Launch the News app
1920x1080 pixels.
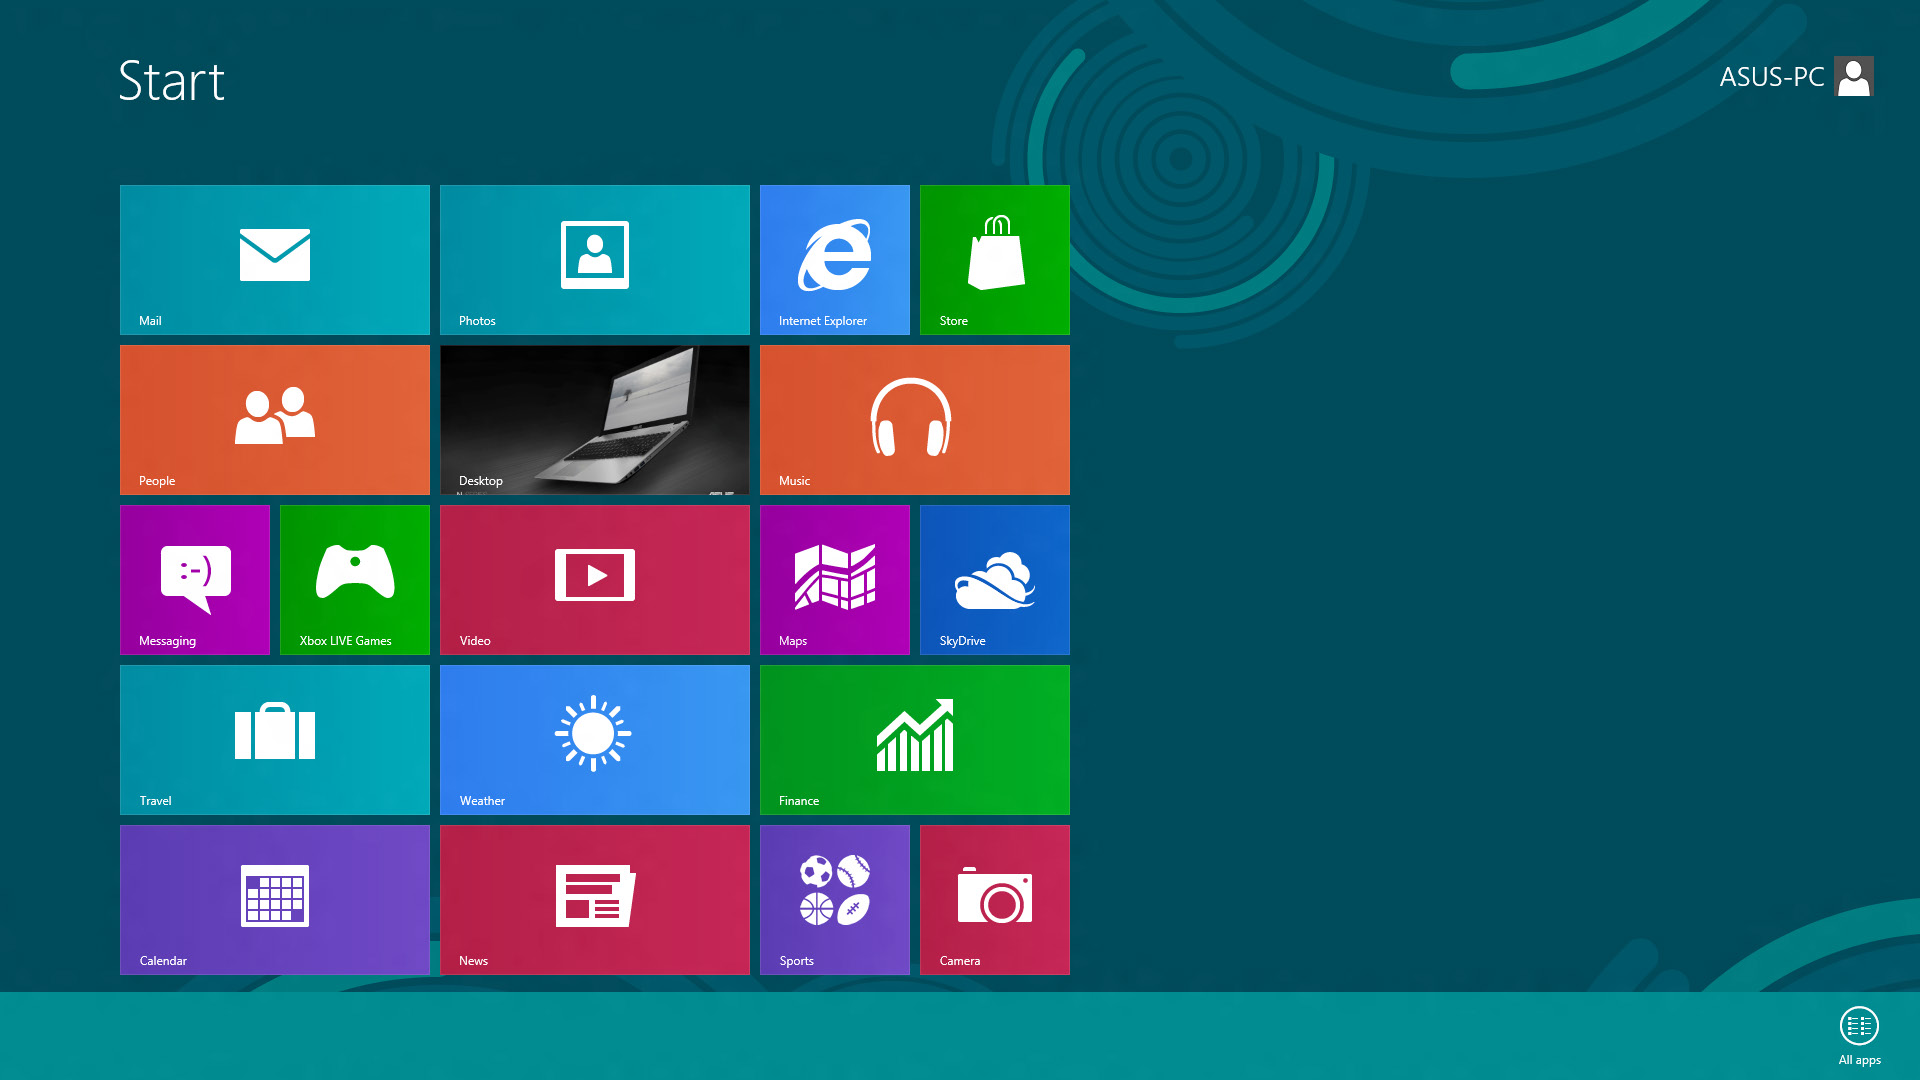tap(595, 899)
